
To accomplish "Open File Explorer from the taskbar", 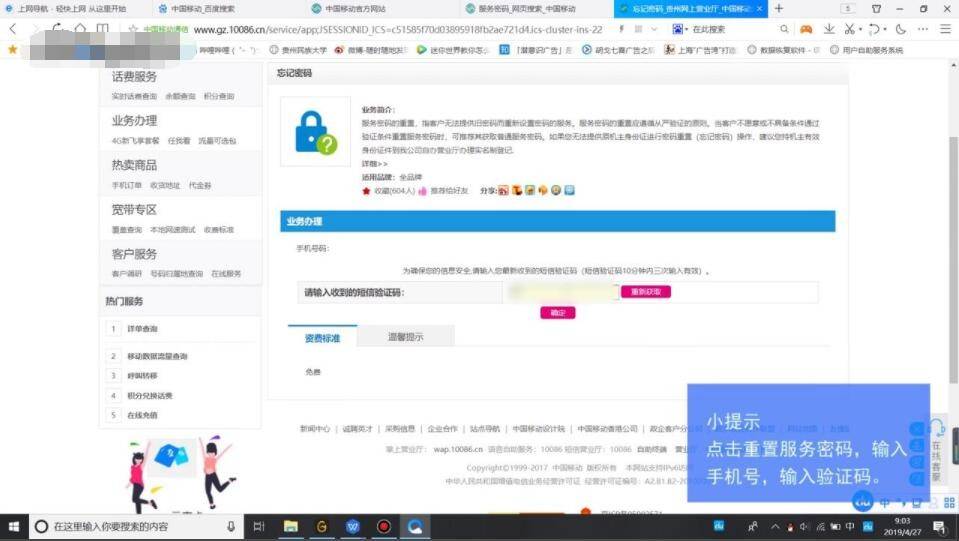I will (291, 526).
